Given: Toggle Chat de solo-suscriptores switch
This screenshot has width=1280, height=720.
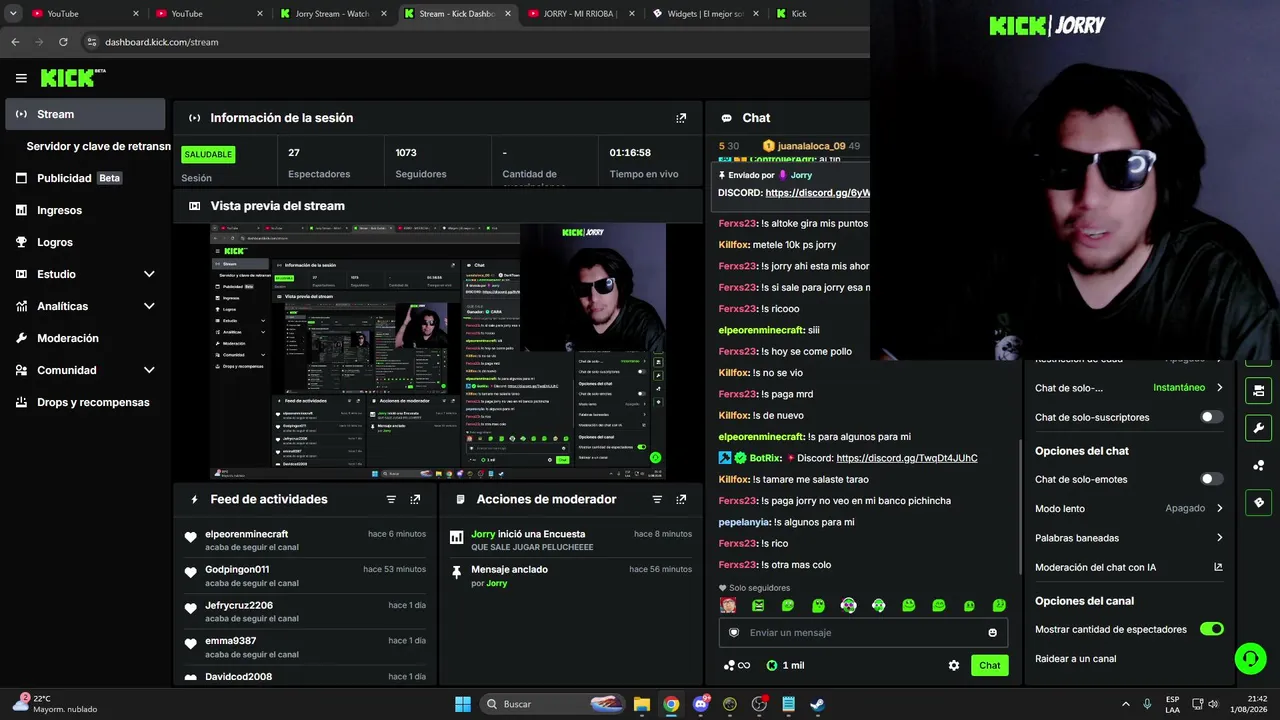Looking at the screenshot, I should [x=1211, y=417].
